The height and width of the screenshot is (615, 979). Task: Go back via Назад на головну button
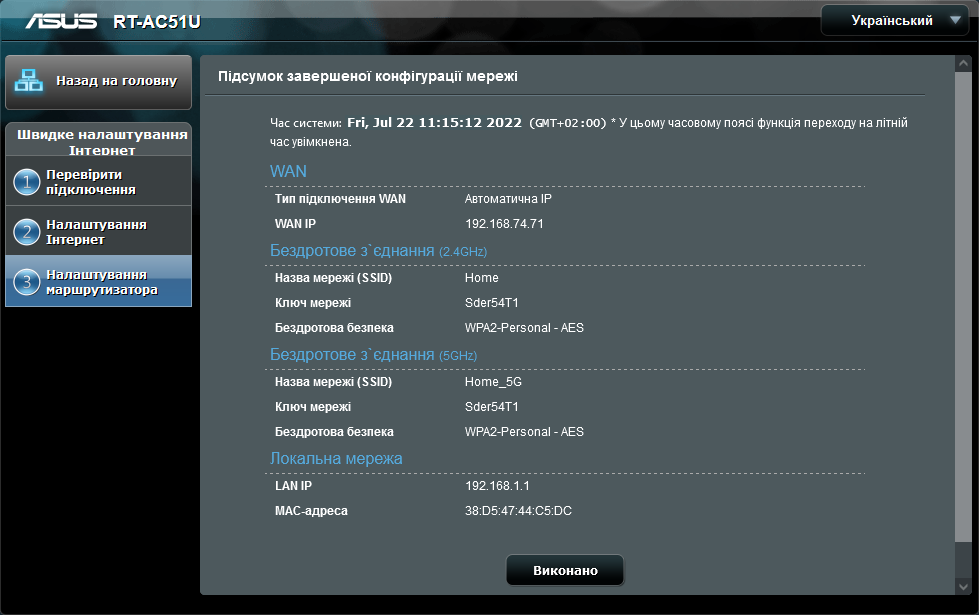(x=99, y=82)
